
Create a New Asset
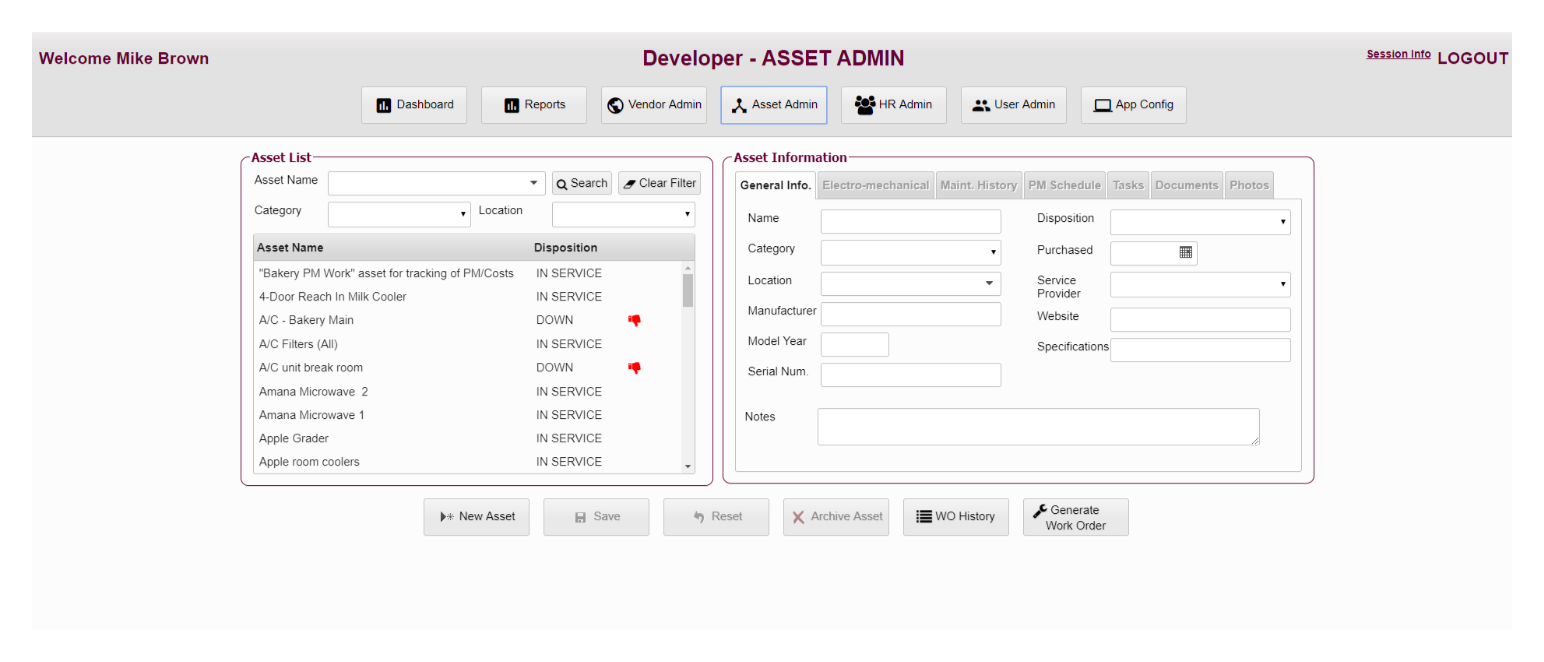click(x=476, y=517)
